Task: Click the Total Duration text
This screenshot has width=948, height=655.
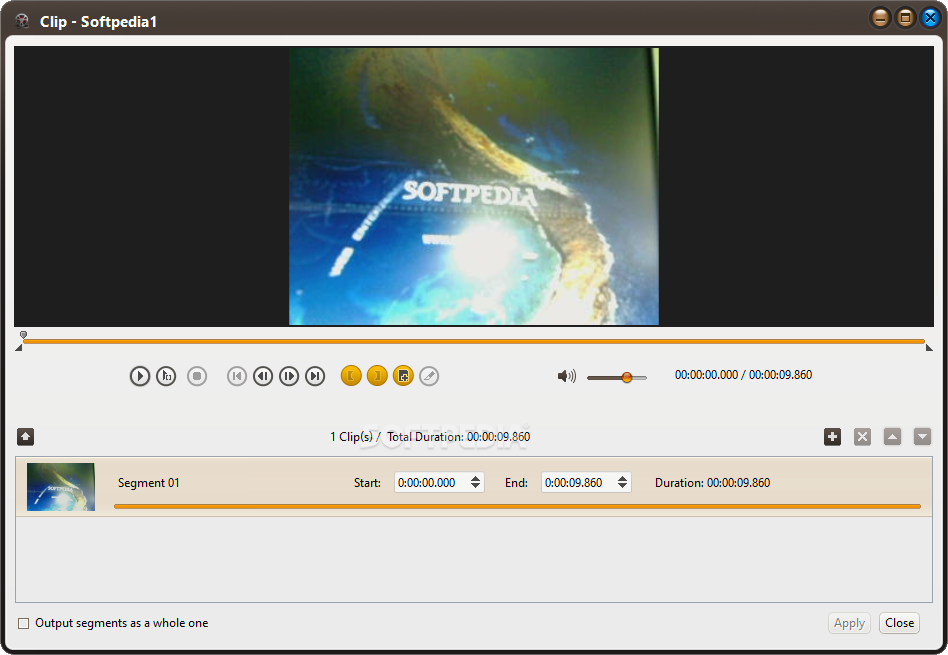Action: point(459,437)
